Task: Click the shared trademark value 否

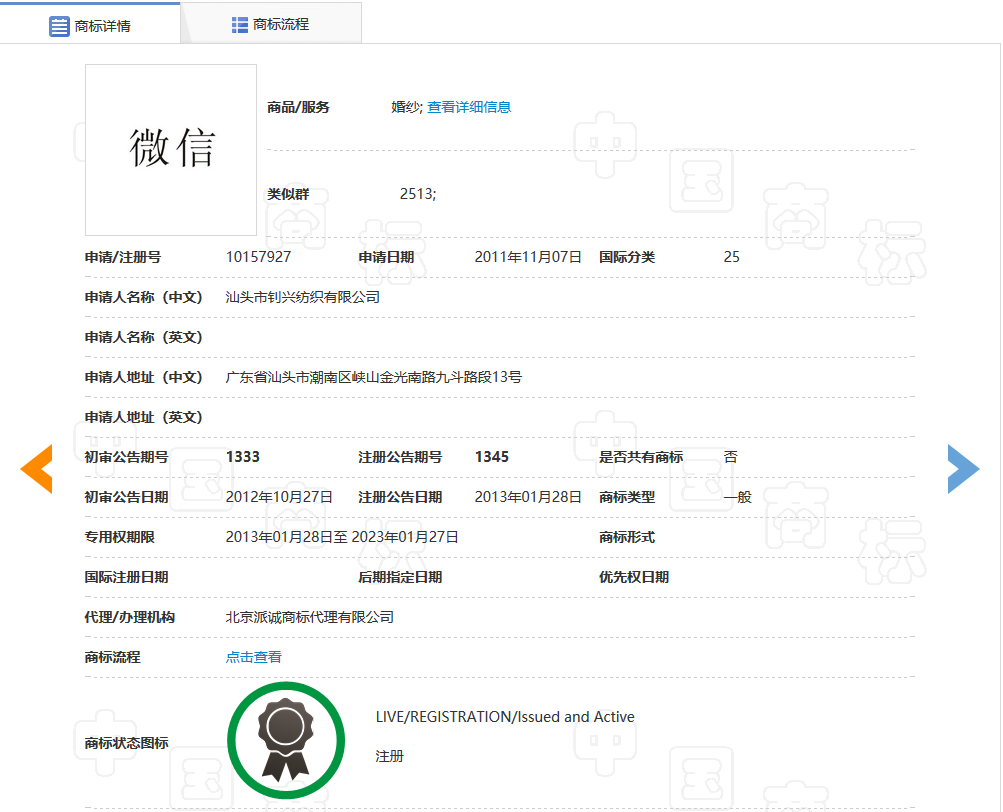Action: pyautogui.click(x=731, y=457)
